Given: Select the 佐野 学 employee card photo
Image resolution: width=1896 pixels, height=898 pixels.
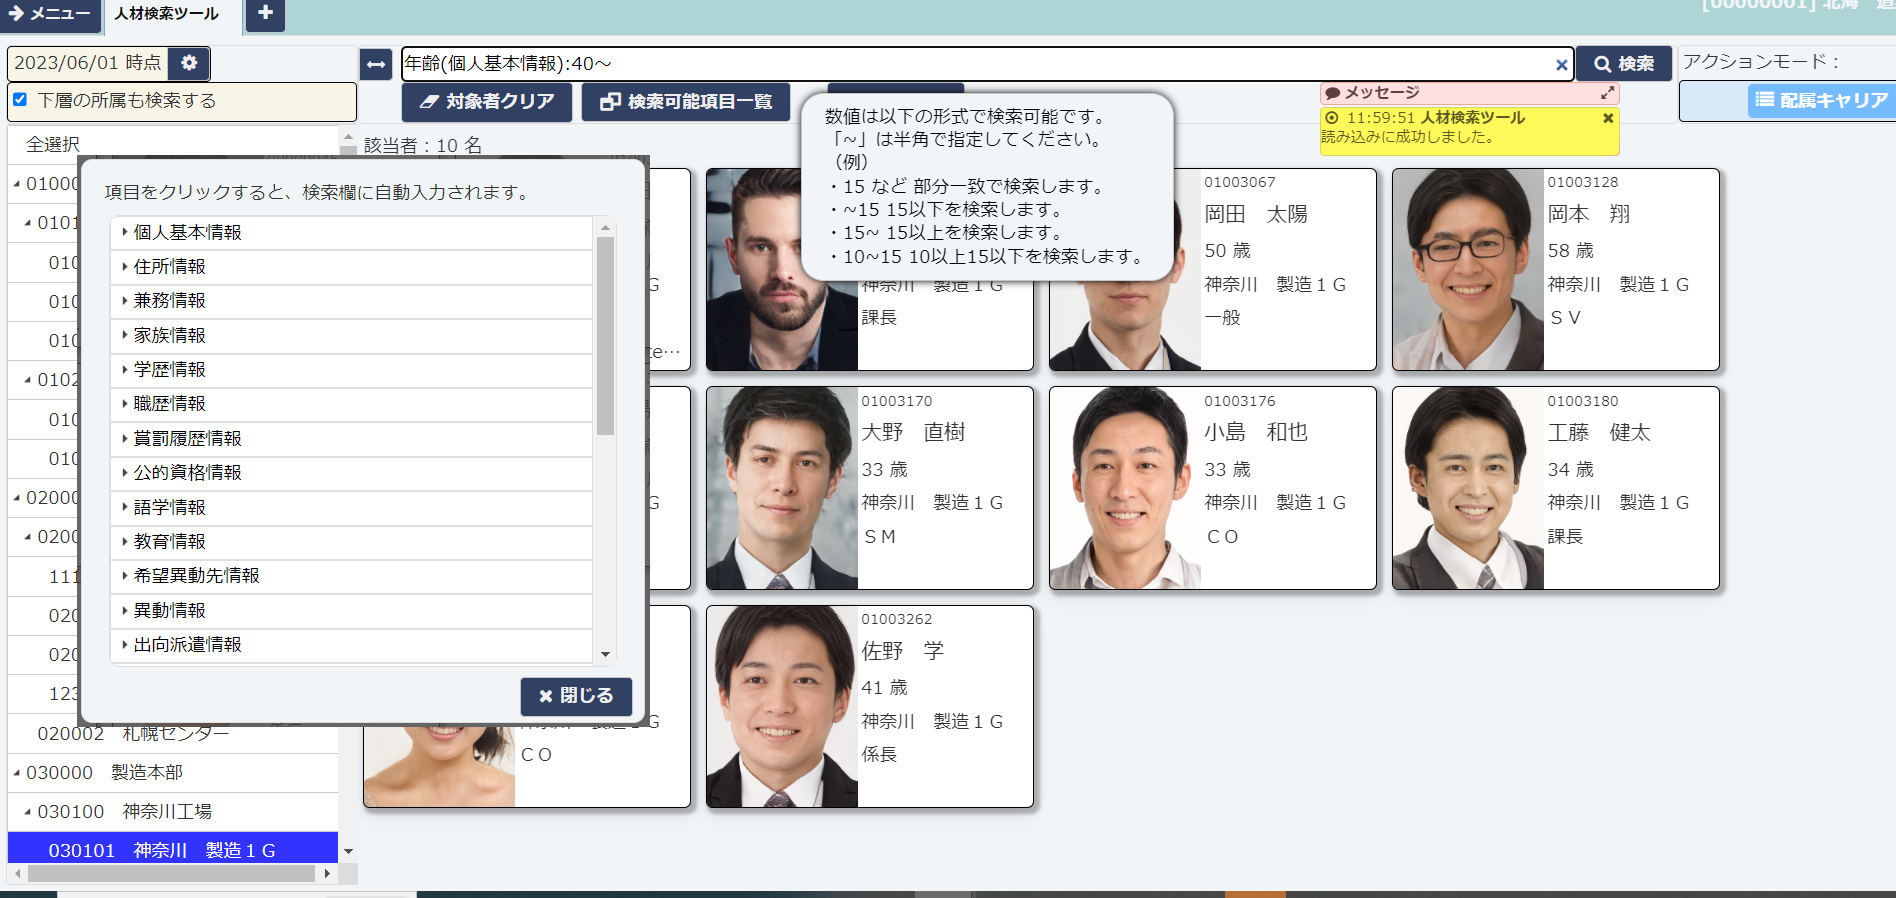Looking at the screenshot, I should pos(781,706).
